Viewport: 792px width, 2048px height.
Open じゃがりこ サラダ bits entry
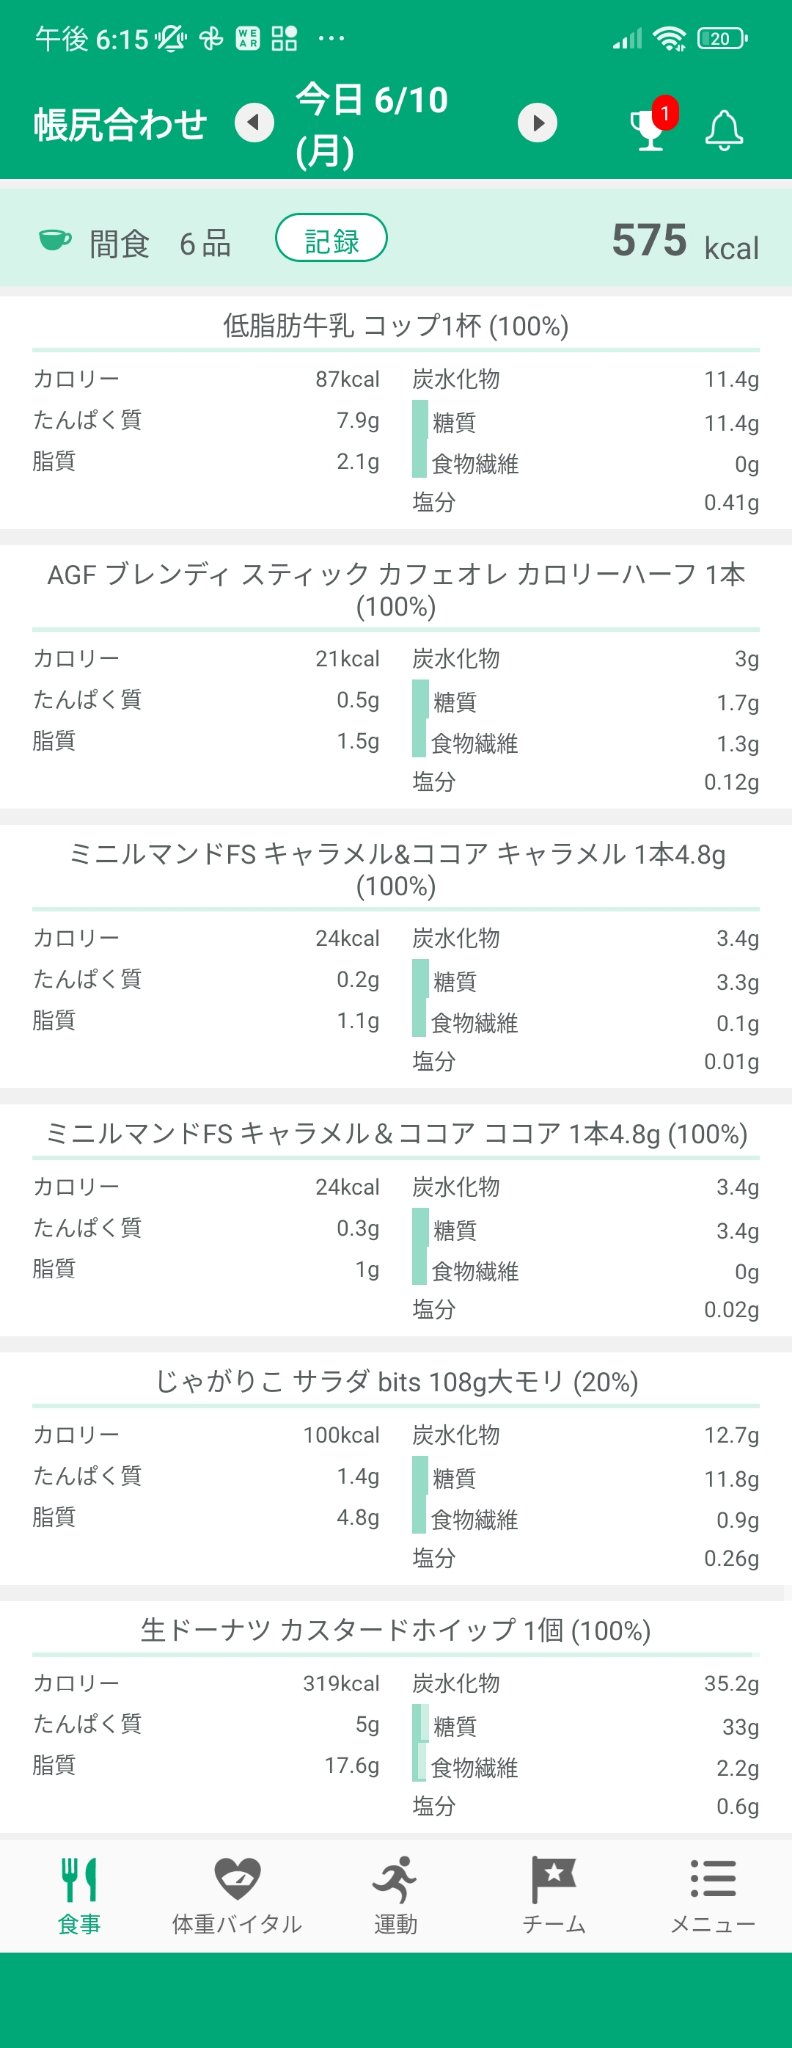(396, 1382)
